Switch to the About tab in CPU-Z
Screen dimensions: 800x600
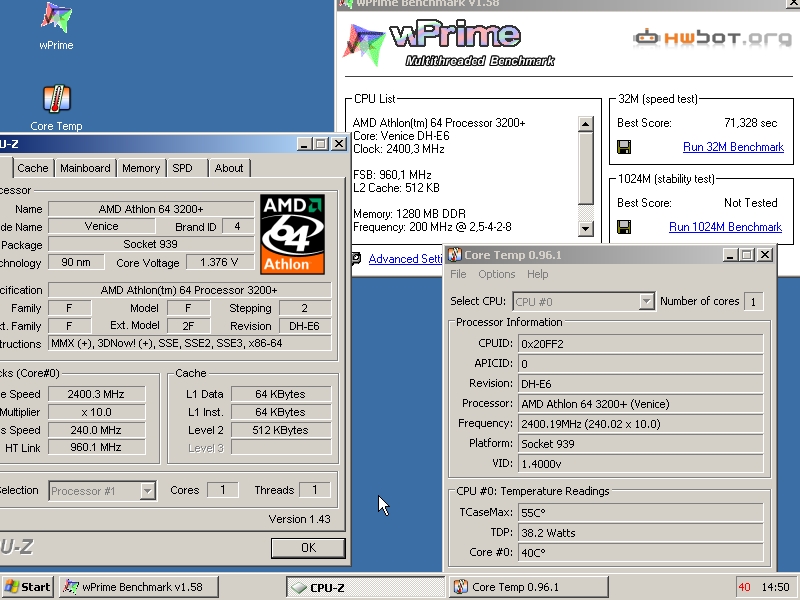229,168
